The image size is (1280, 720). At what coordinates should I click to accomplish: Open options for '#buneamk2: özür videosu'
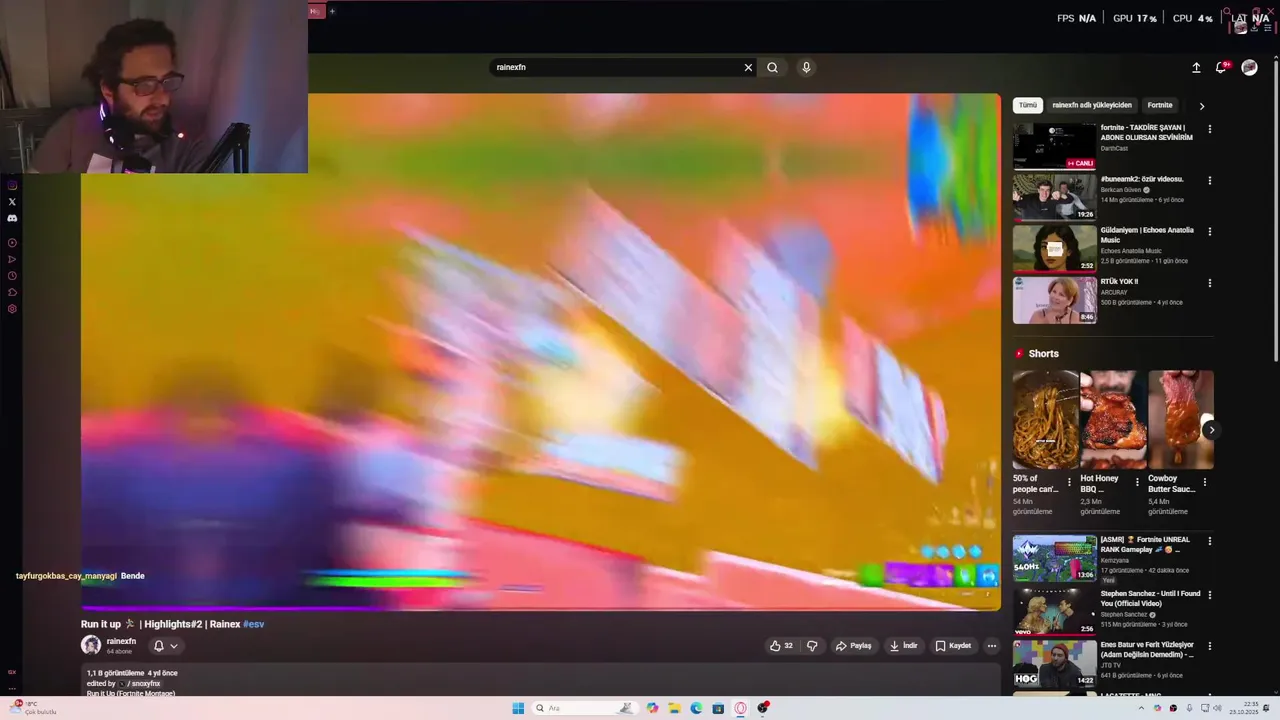click(1210, 181)
